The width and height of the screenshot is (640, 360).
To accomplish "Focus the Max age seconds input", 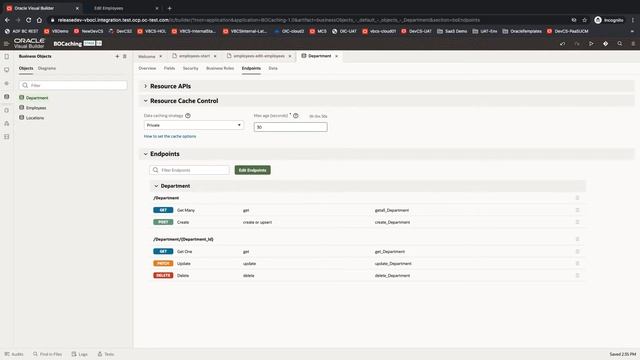I will [x=290, y=127].
